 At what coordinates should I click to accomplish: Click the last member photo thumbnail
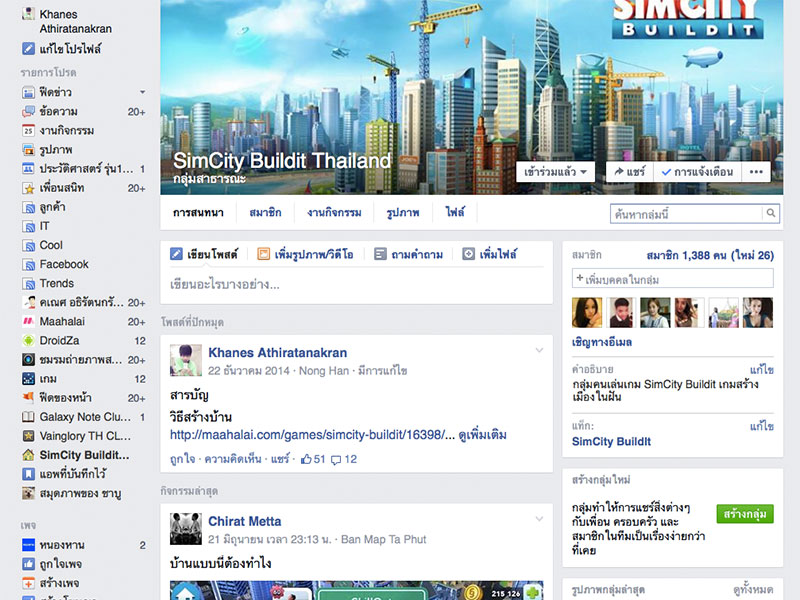point(758,312)
